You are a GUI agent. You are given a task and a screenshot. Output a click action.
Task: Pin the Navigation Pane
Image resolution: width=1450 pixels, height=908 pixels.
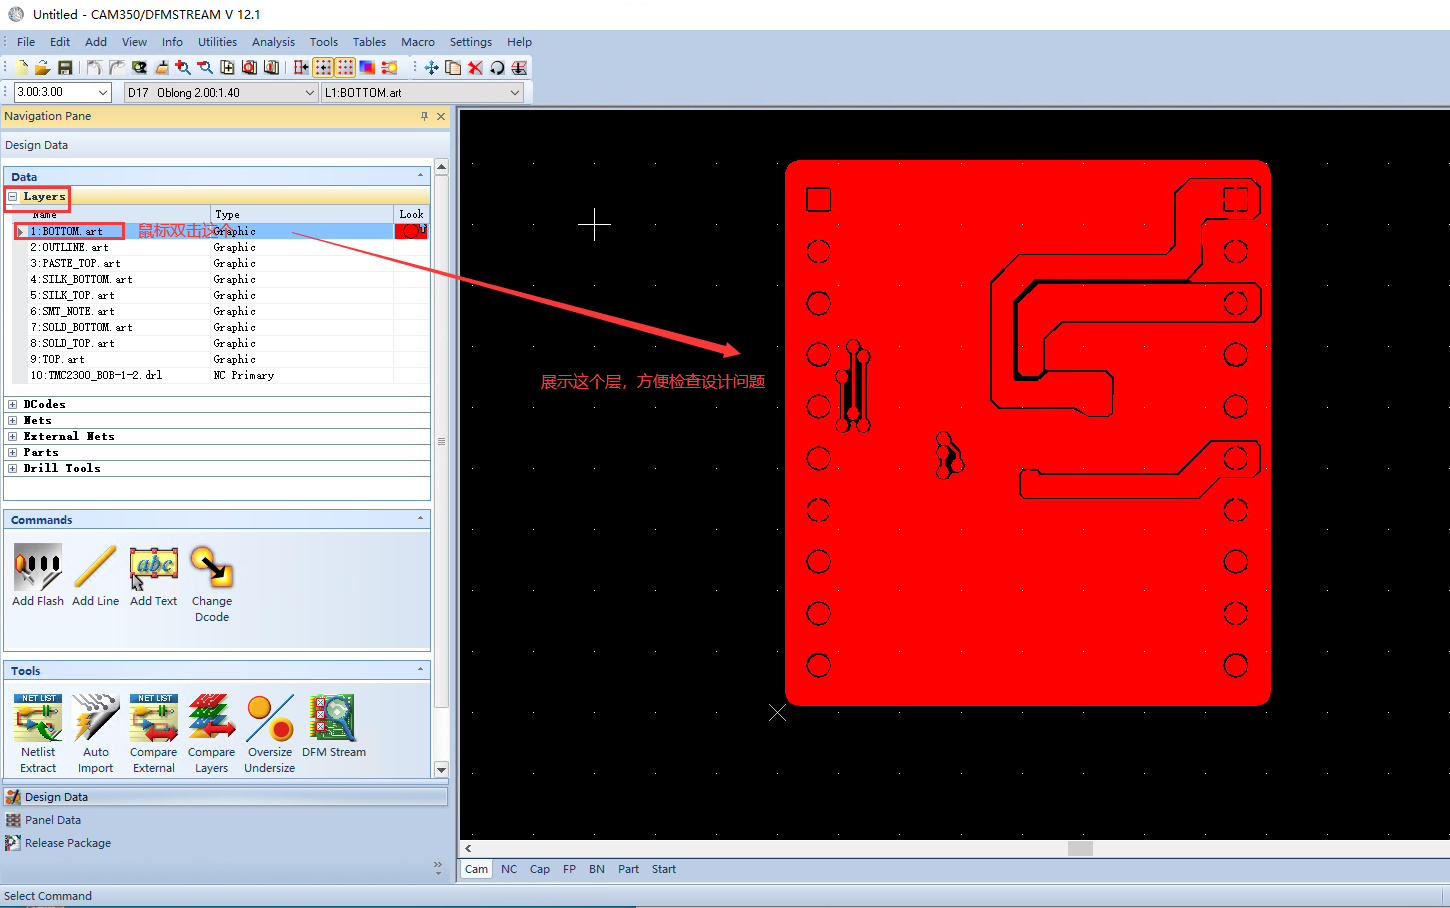424,116
